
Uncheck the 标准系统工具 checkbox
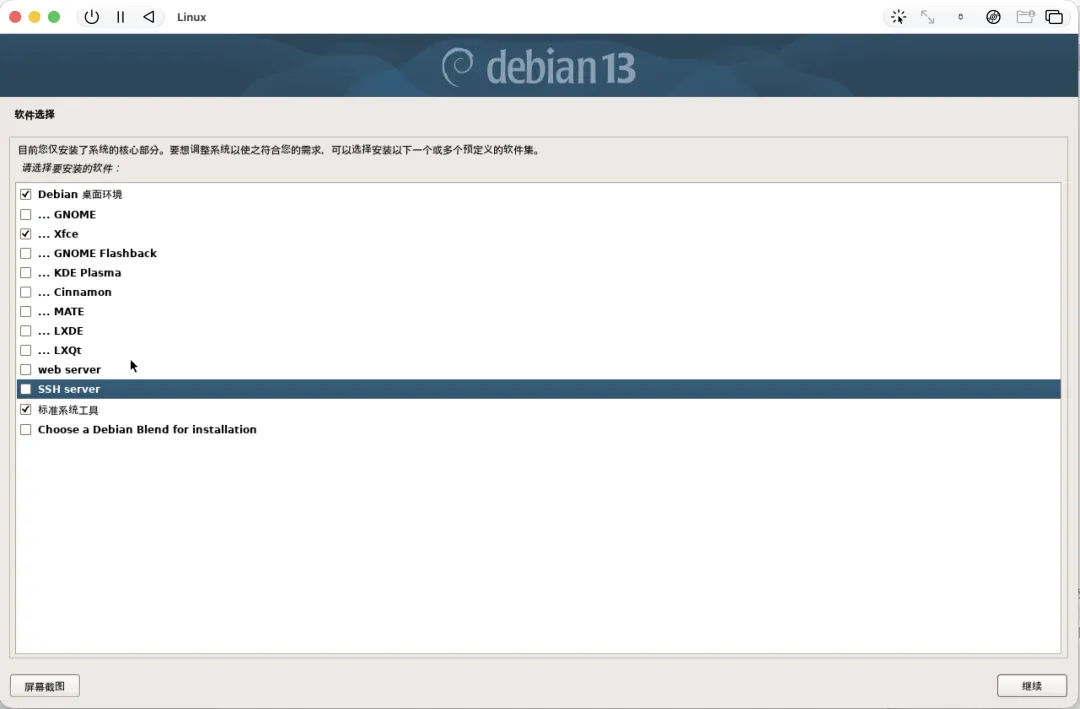coord(25,409)
